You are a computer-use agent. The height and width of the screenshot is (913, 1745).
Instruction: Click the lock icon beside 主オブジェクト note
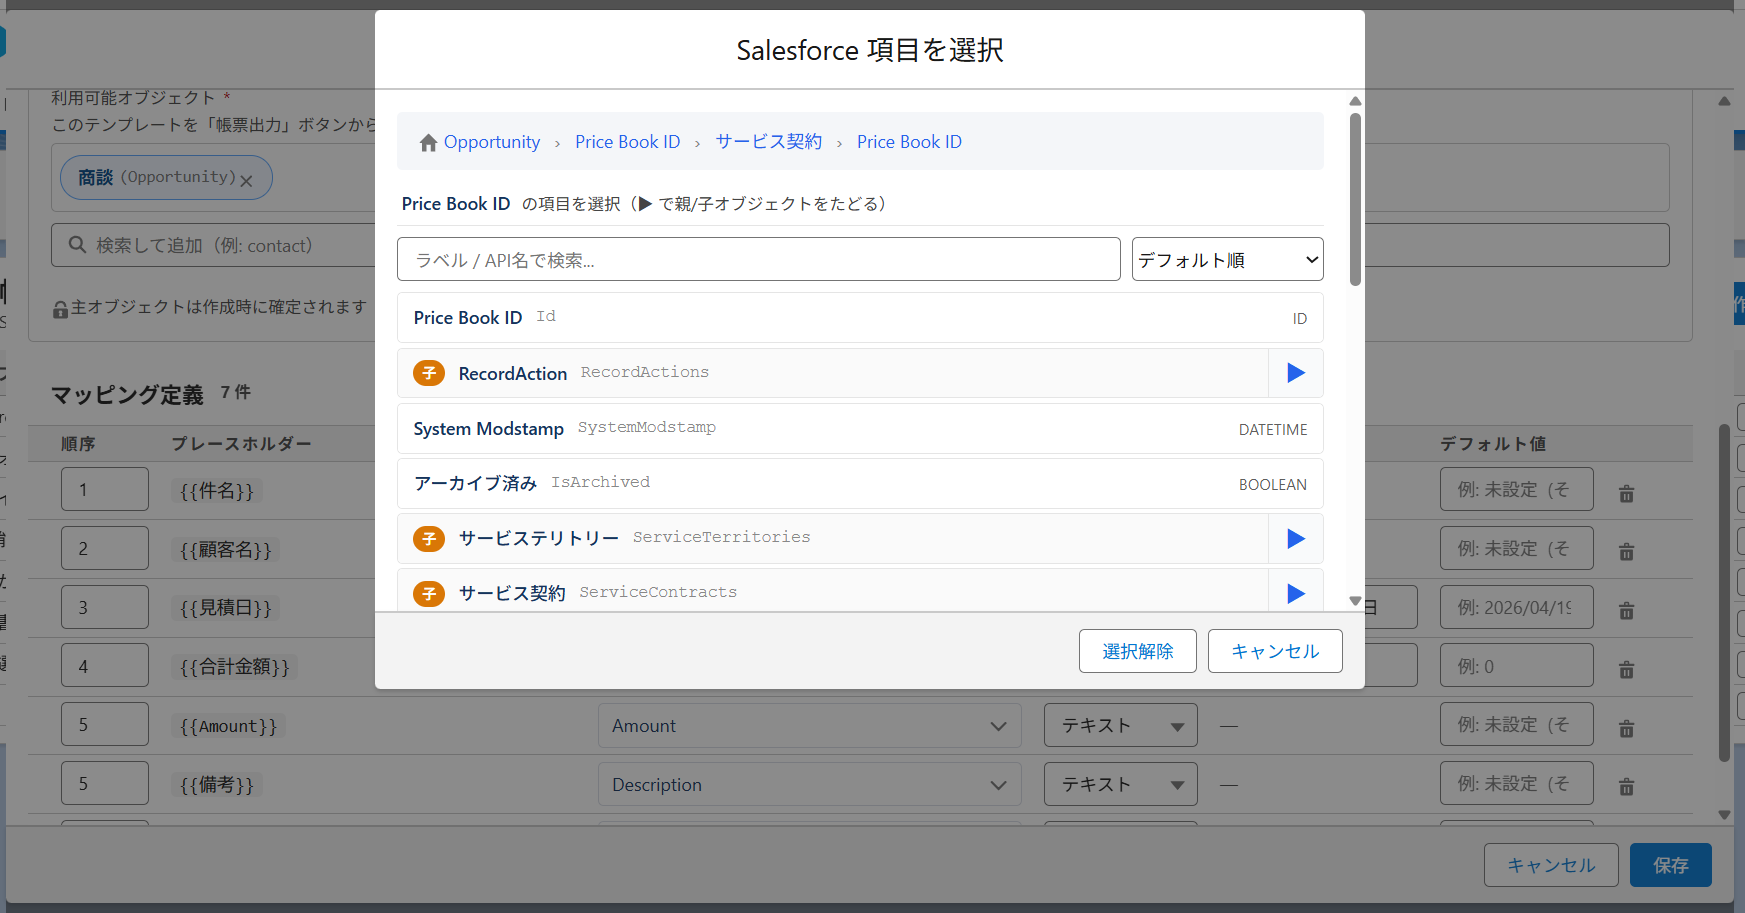point(60,310)
